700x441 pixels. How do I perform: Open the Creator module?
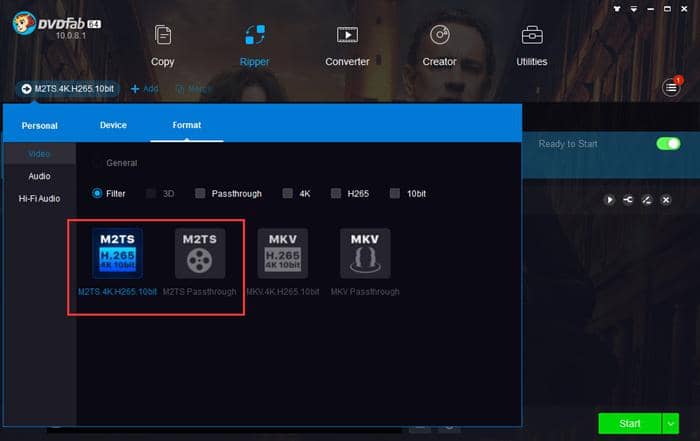tap(439, 46)
